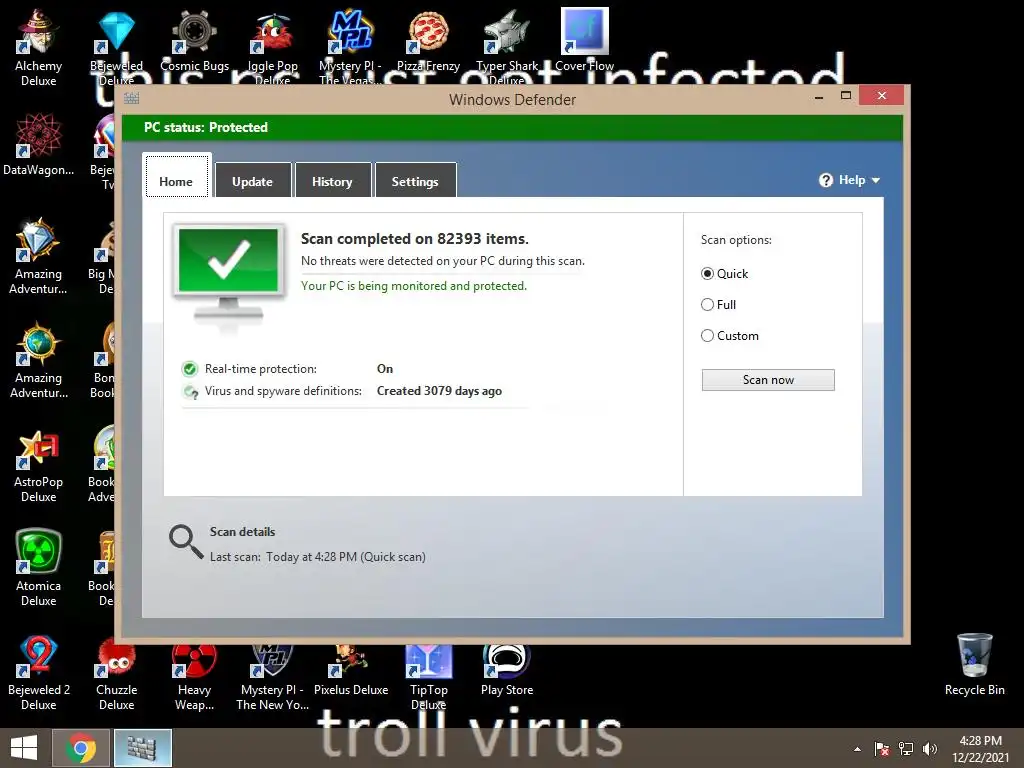1024x768 pixels.
Task: Launch Iggle Pop Deluxe desktop icon
Action: click(272, 46)
